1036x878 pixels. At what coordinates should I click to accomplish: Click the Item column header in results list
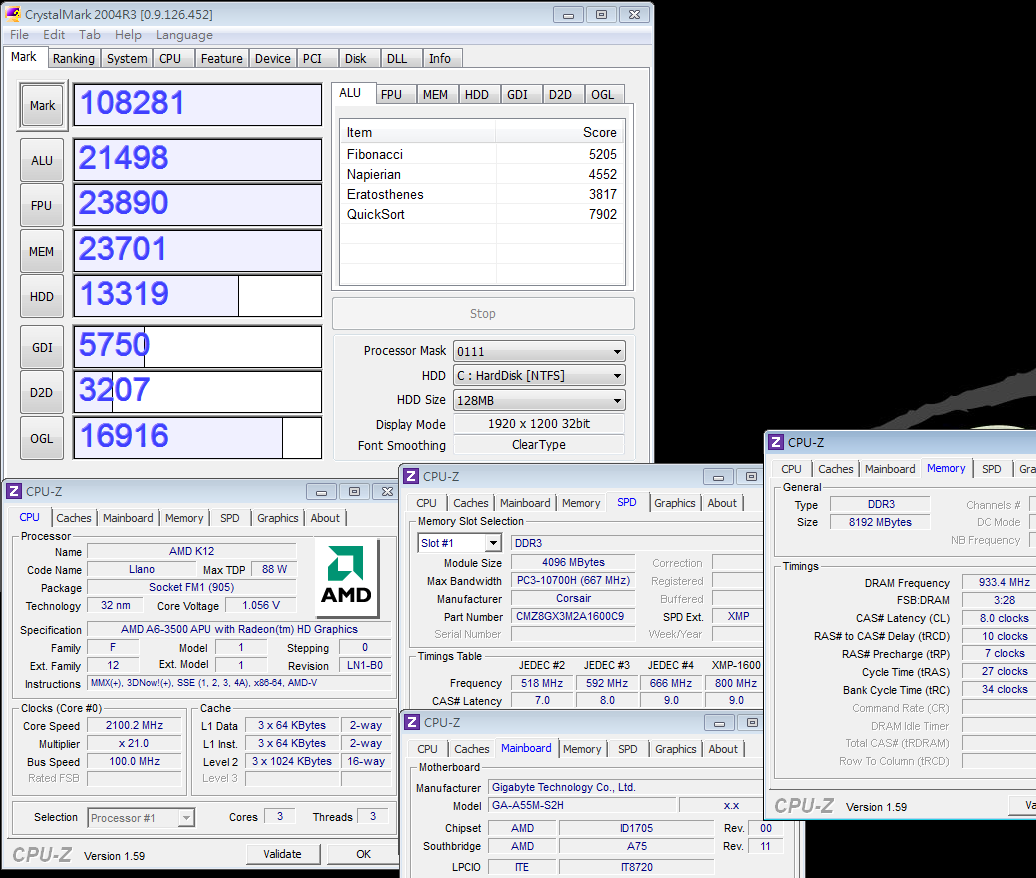click(x=418, y=132)
